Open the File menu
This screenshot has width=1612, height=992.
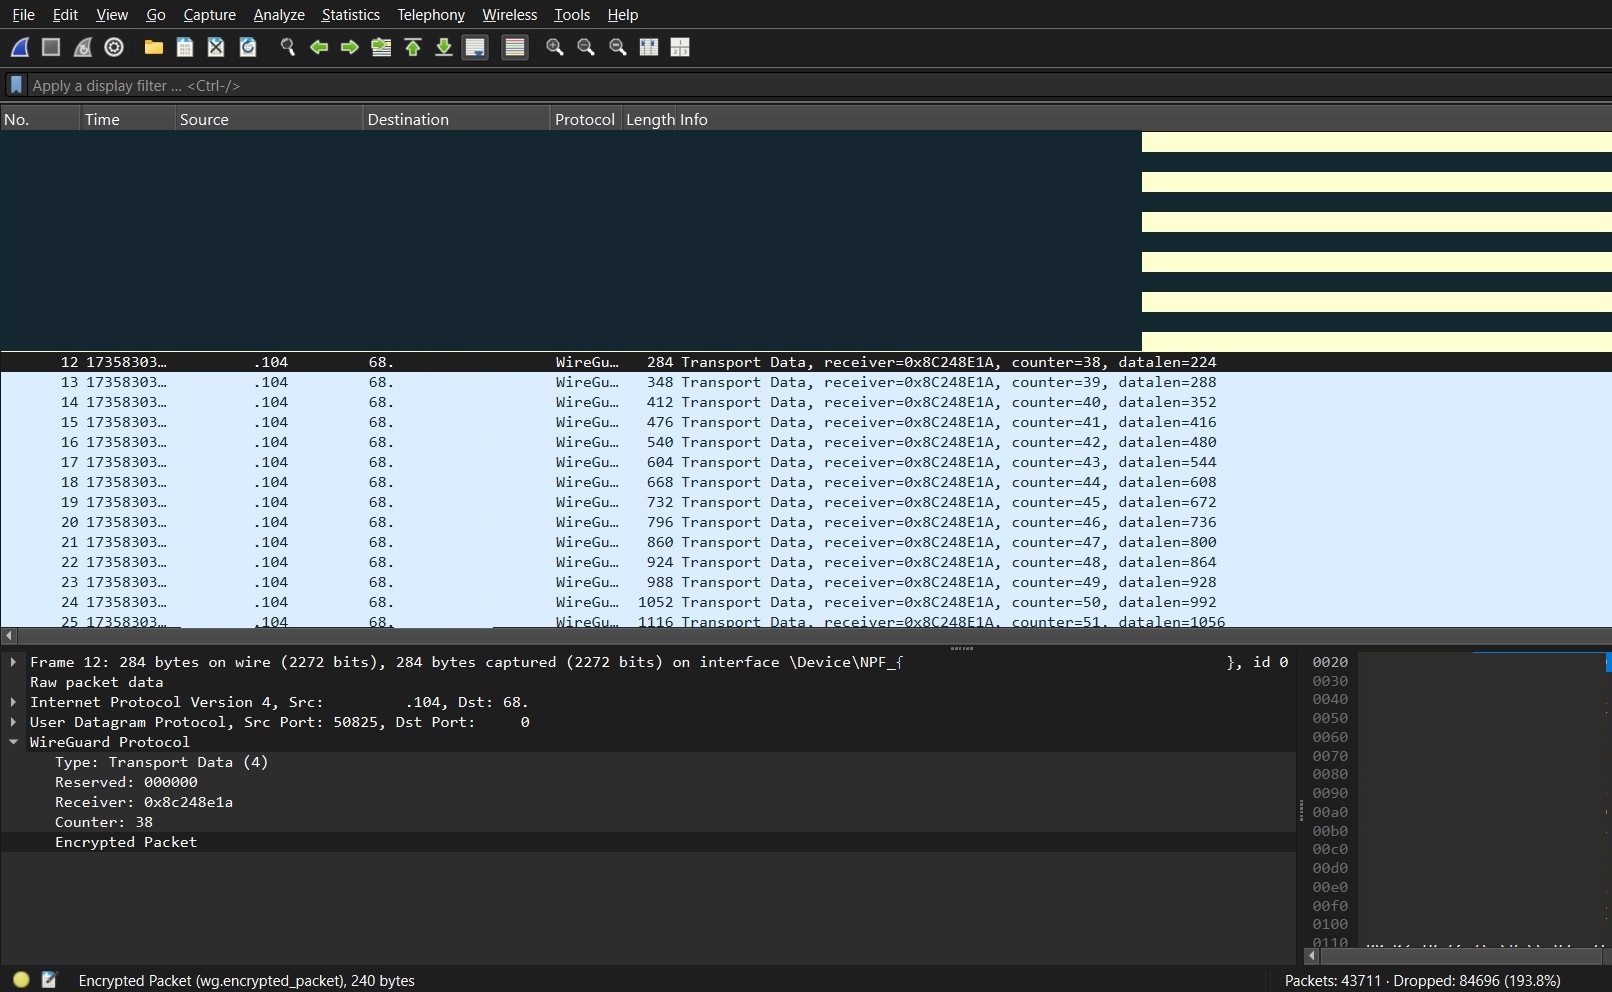pyautogui.click(x=23, y=14)
